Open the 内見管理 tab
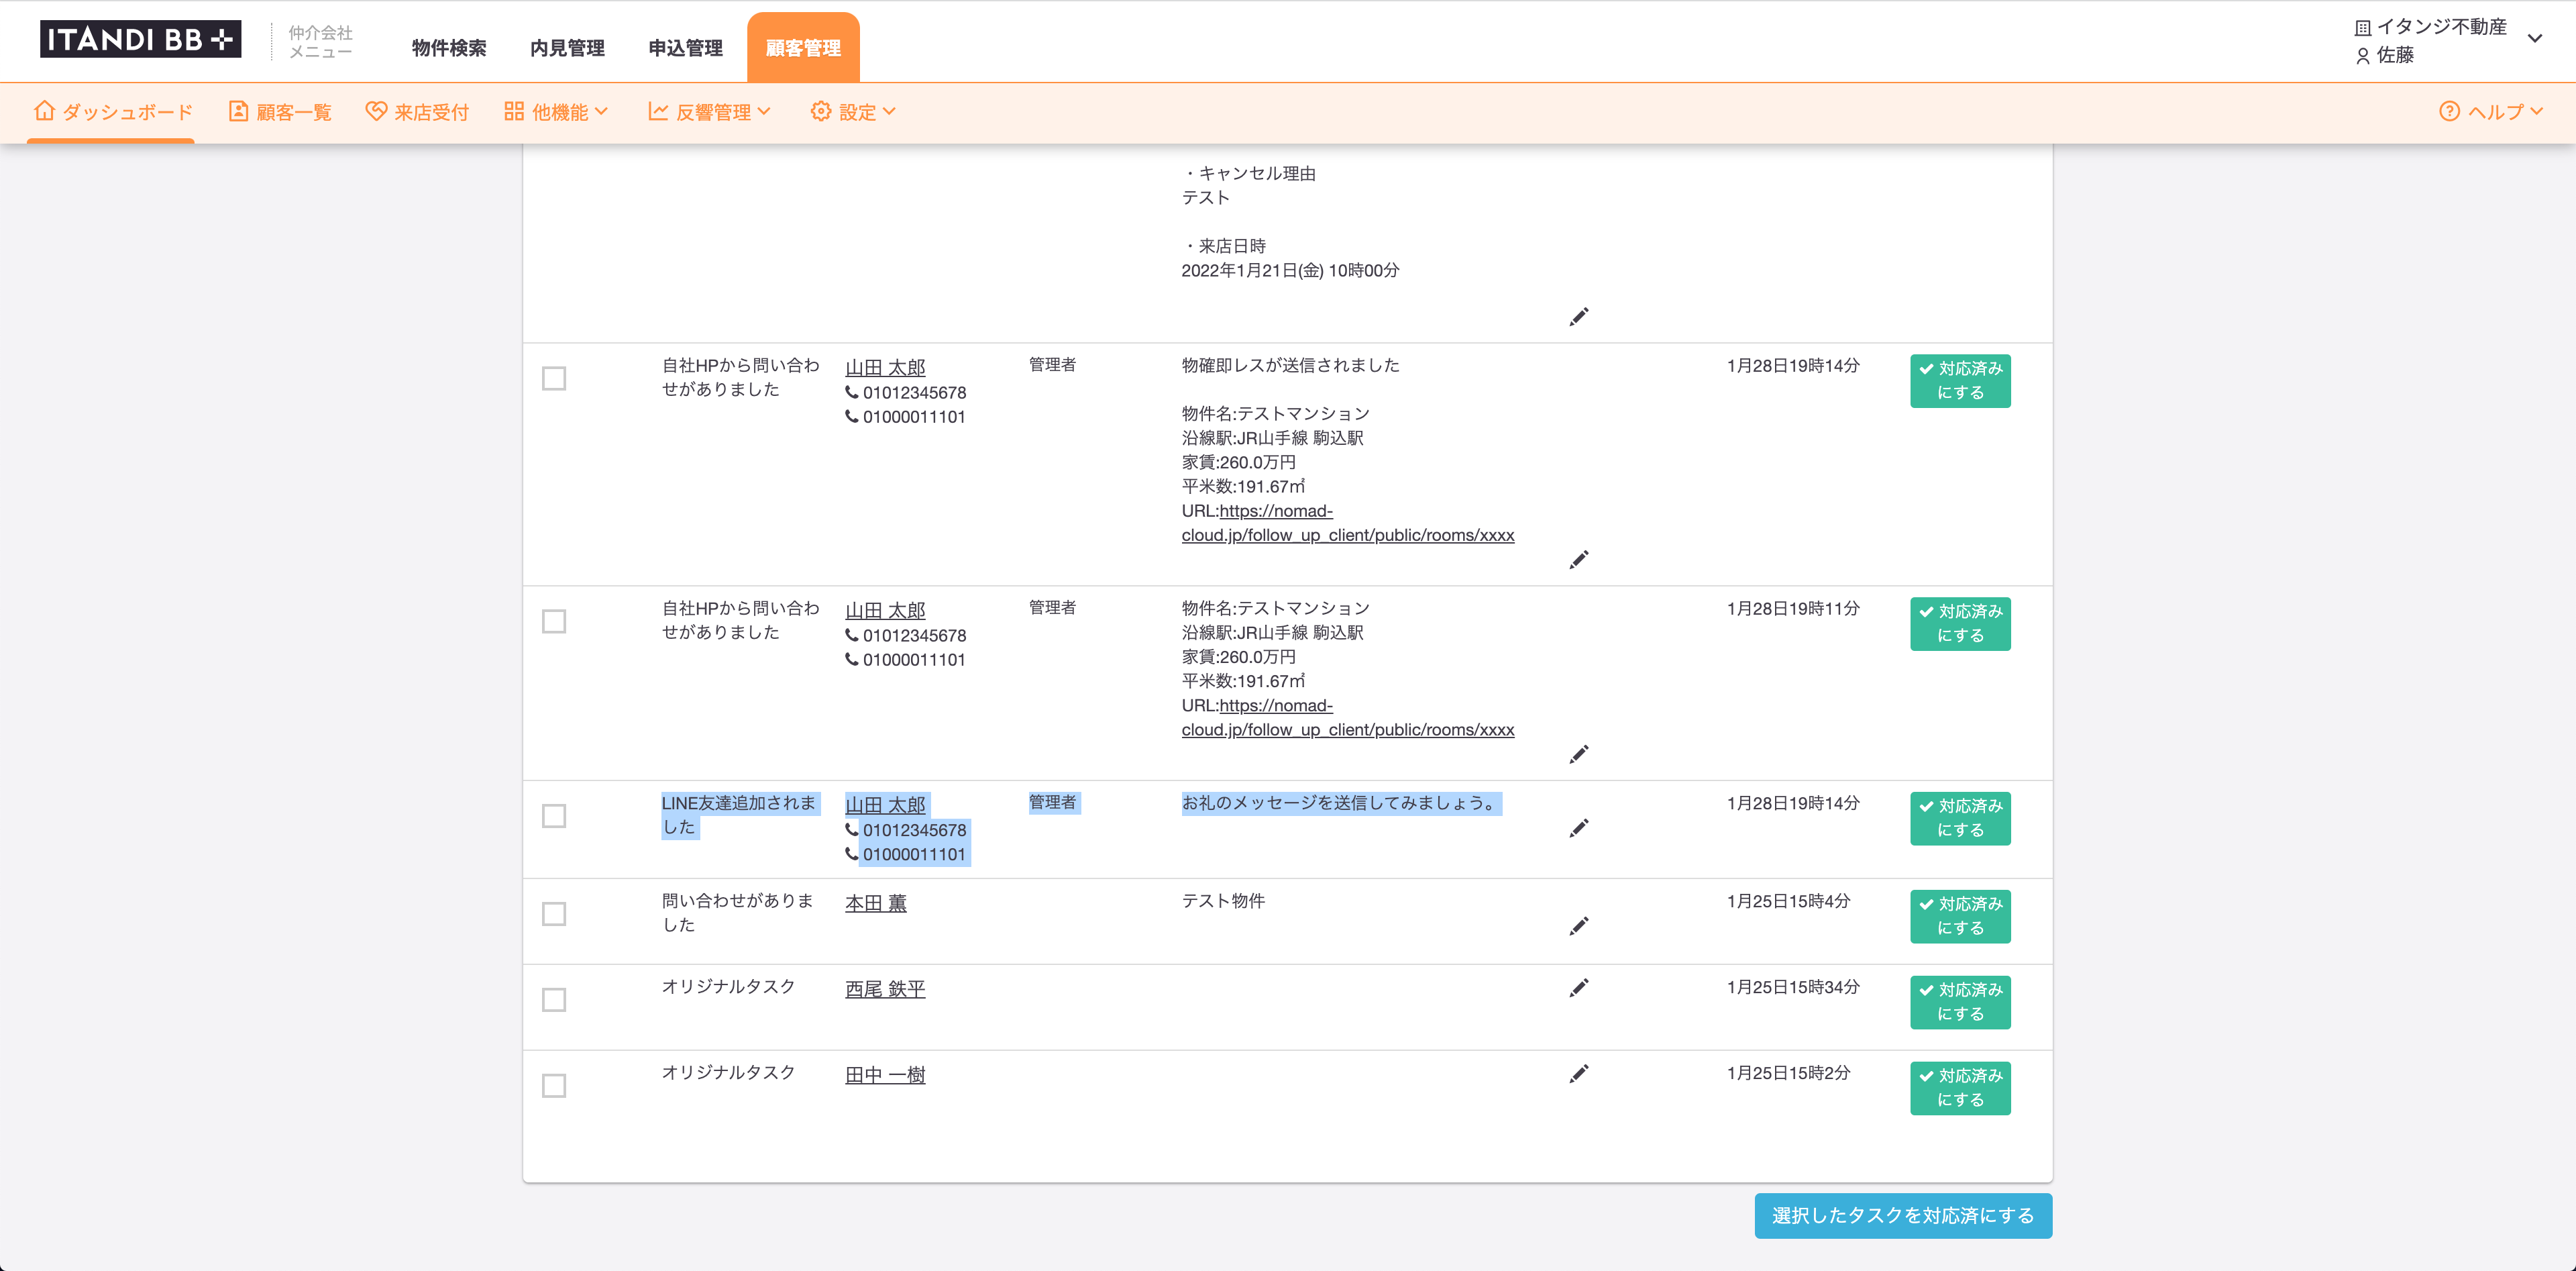 [567, 48]
